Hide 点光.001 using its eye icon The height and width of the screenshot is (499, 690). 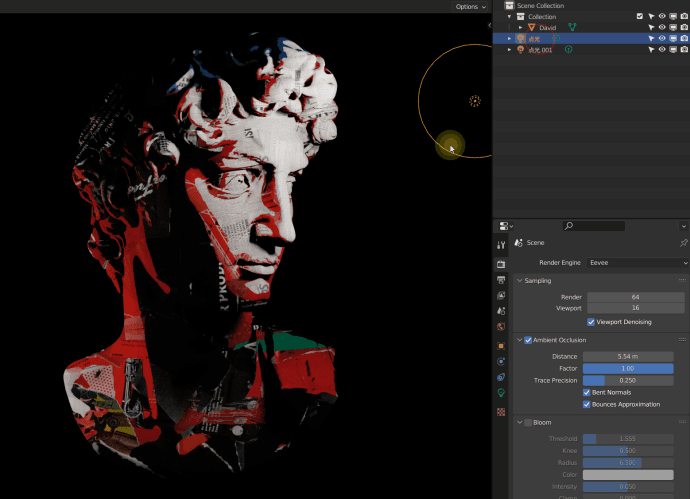pos(662,50)
